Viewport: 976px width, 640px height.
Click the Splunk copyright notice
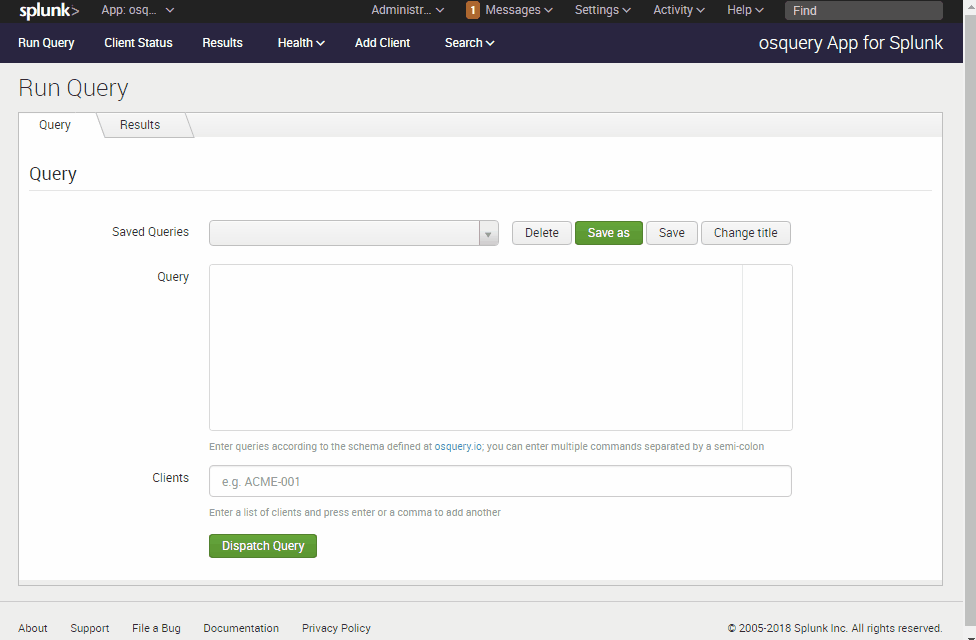click(x=835, y=628)
